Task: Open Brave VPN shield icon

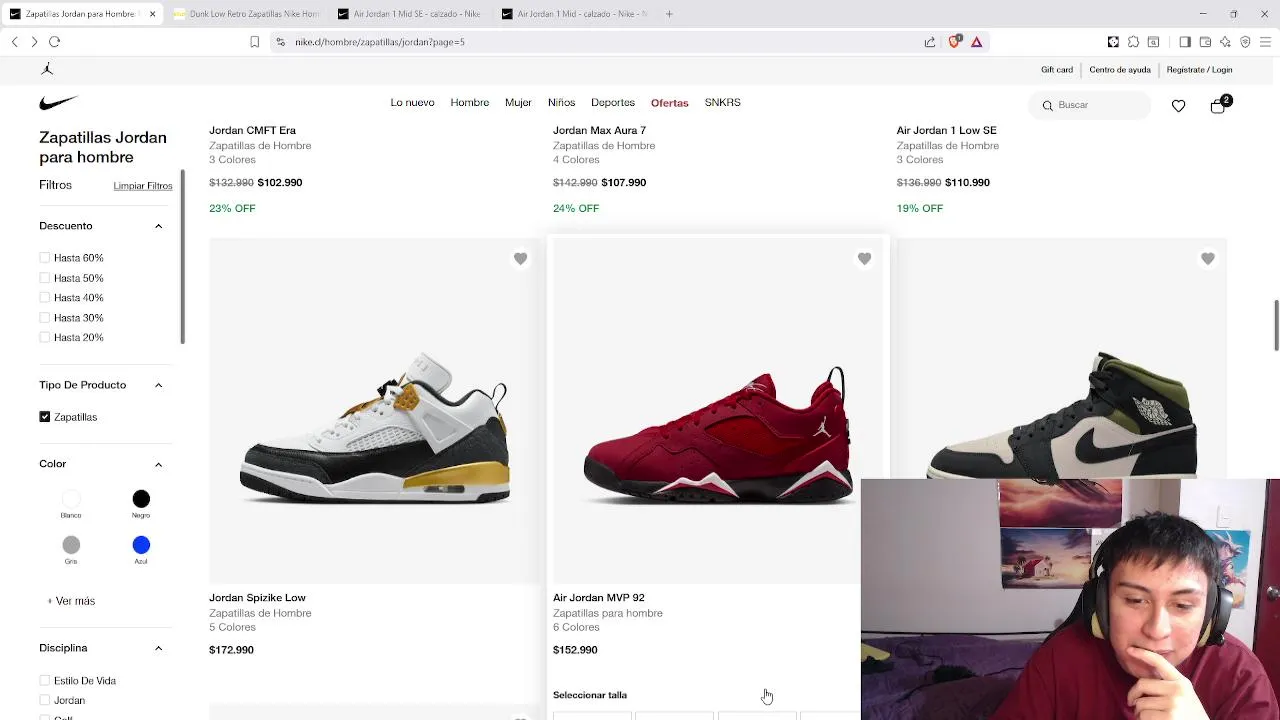Action: coord(1245,42)
